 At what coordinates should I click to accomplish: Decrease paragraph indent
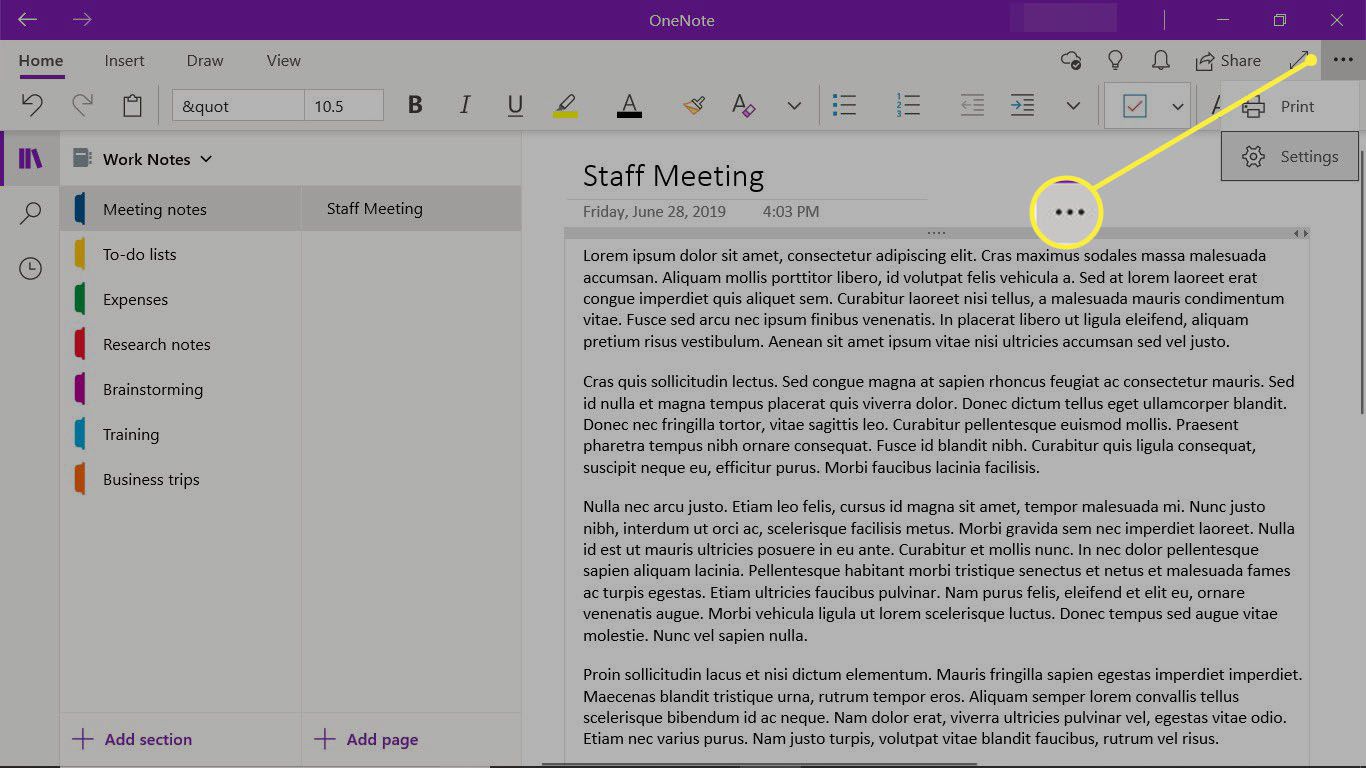tap(972, 105)
